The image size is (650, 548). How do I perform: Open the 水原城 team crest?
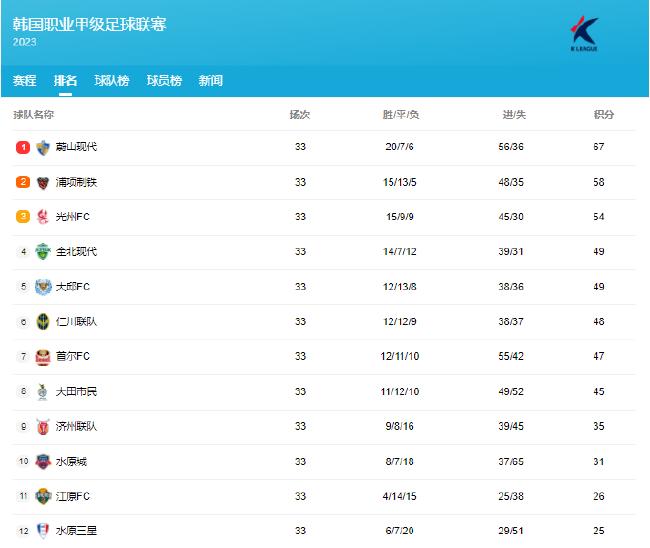[43, 461]
